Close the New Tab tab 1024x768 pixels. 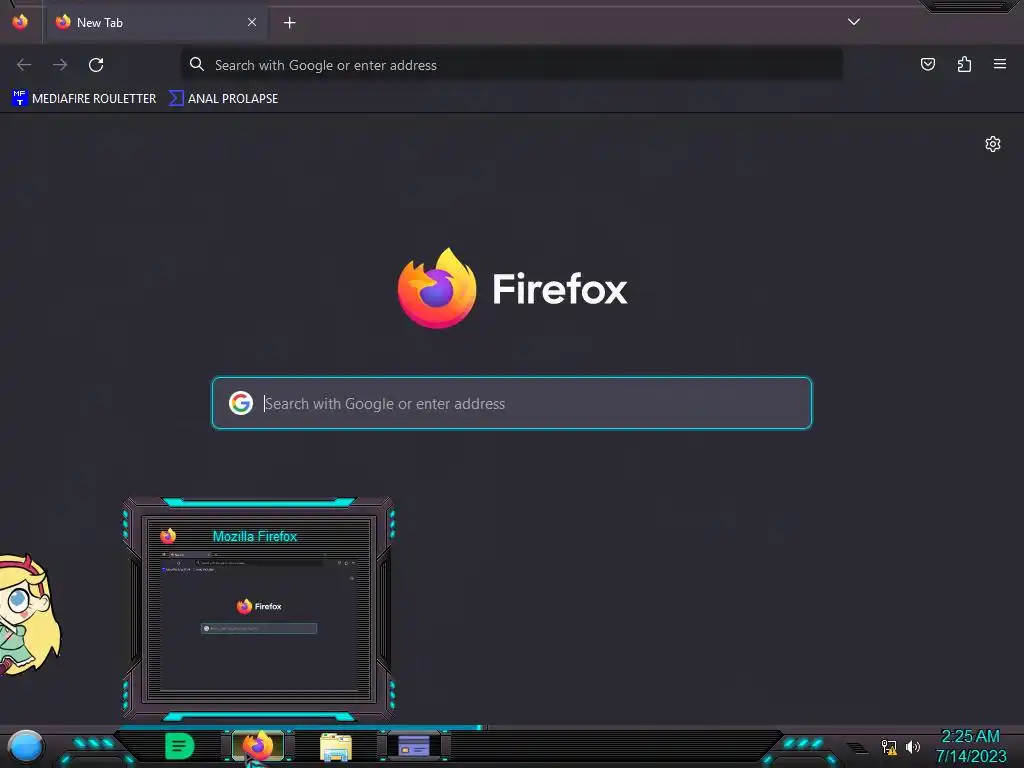point(252,22)
